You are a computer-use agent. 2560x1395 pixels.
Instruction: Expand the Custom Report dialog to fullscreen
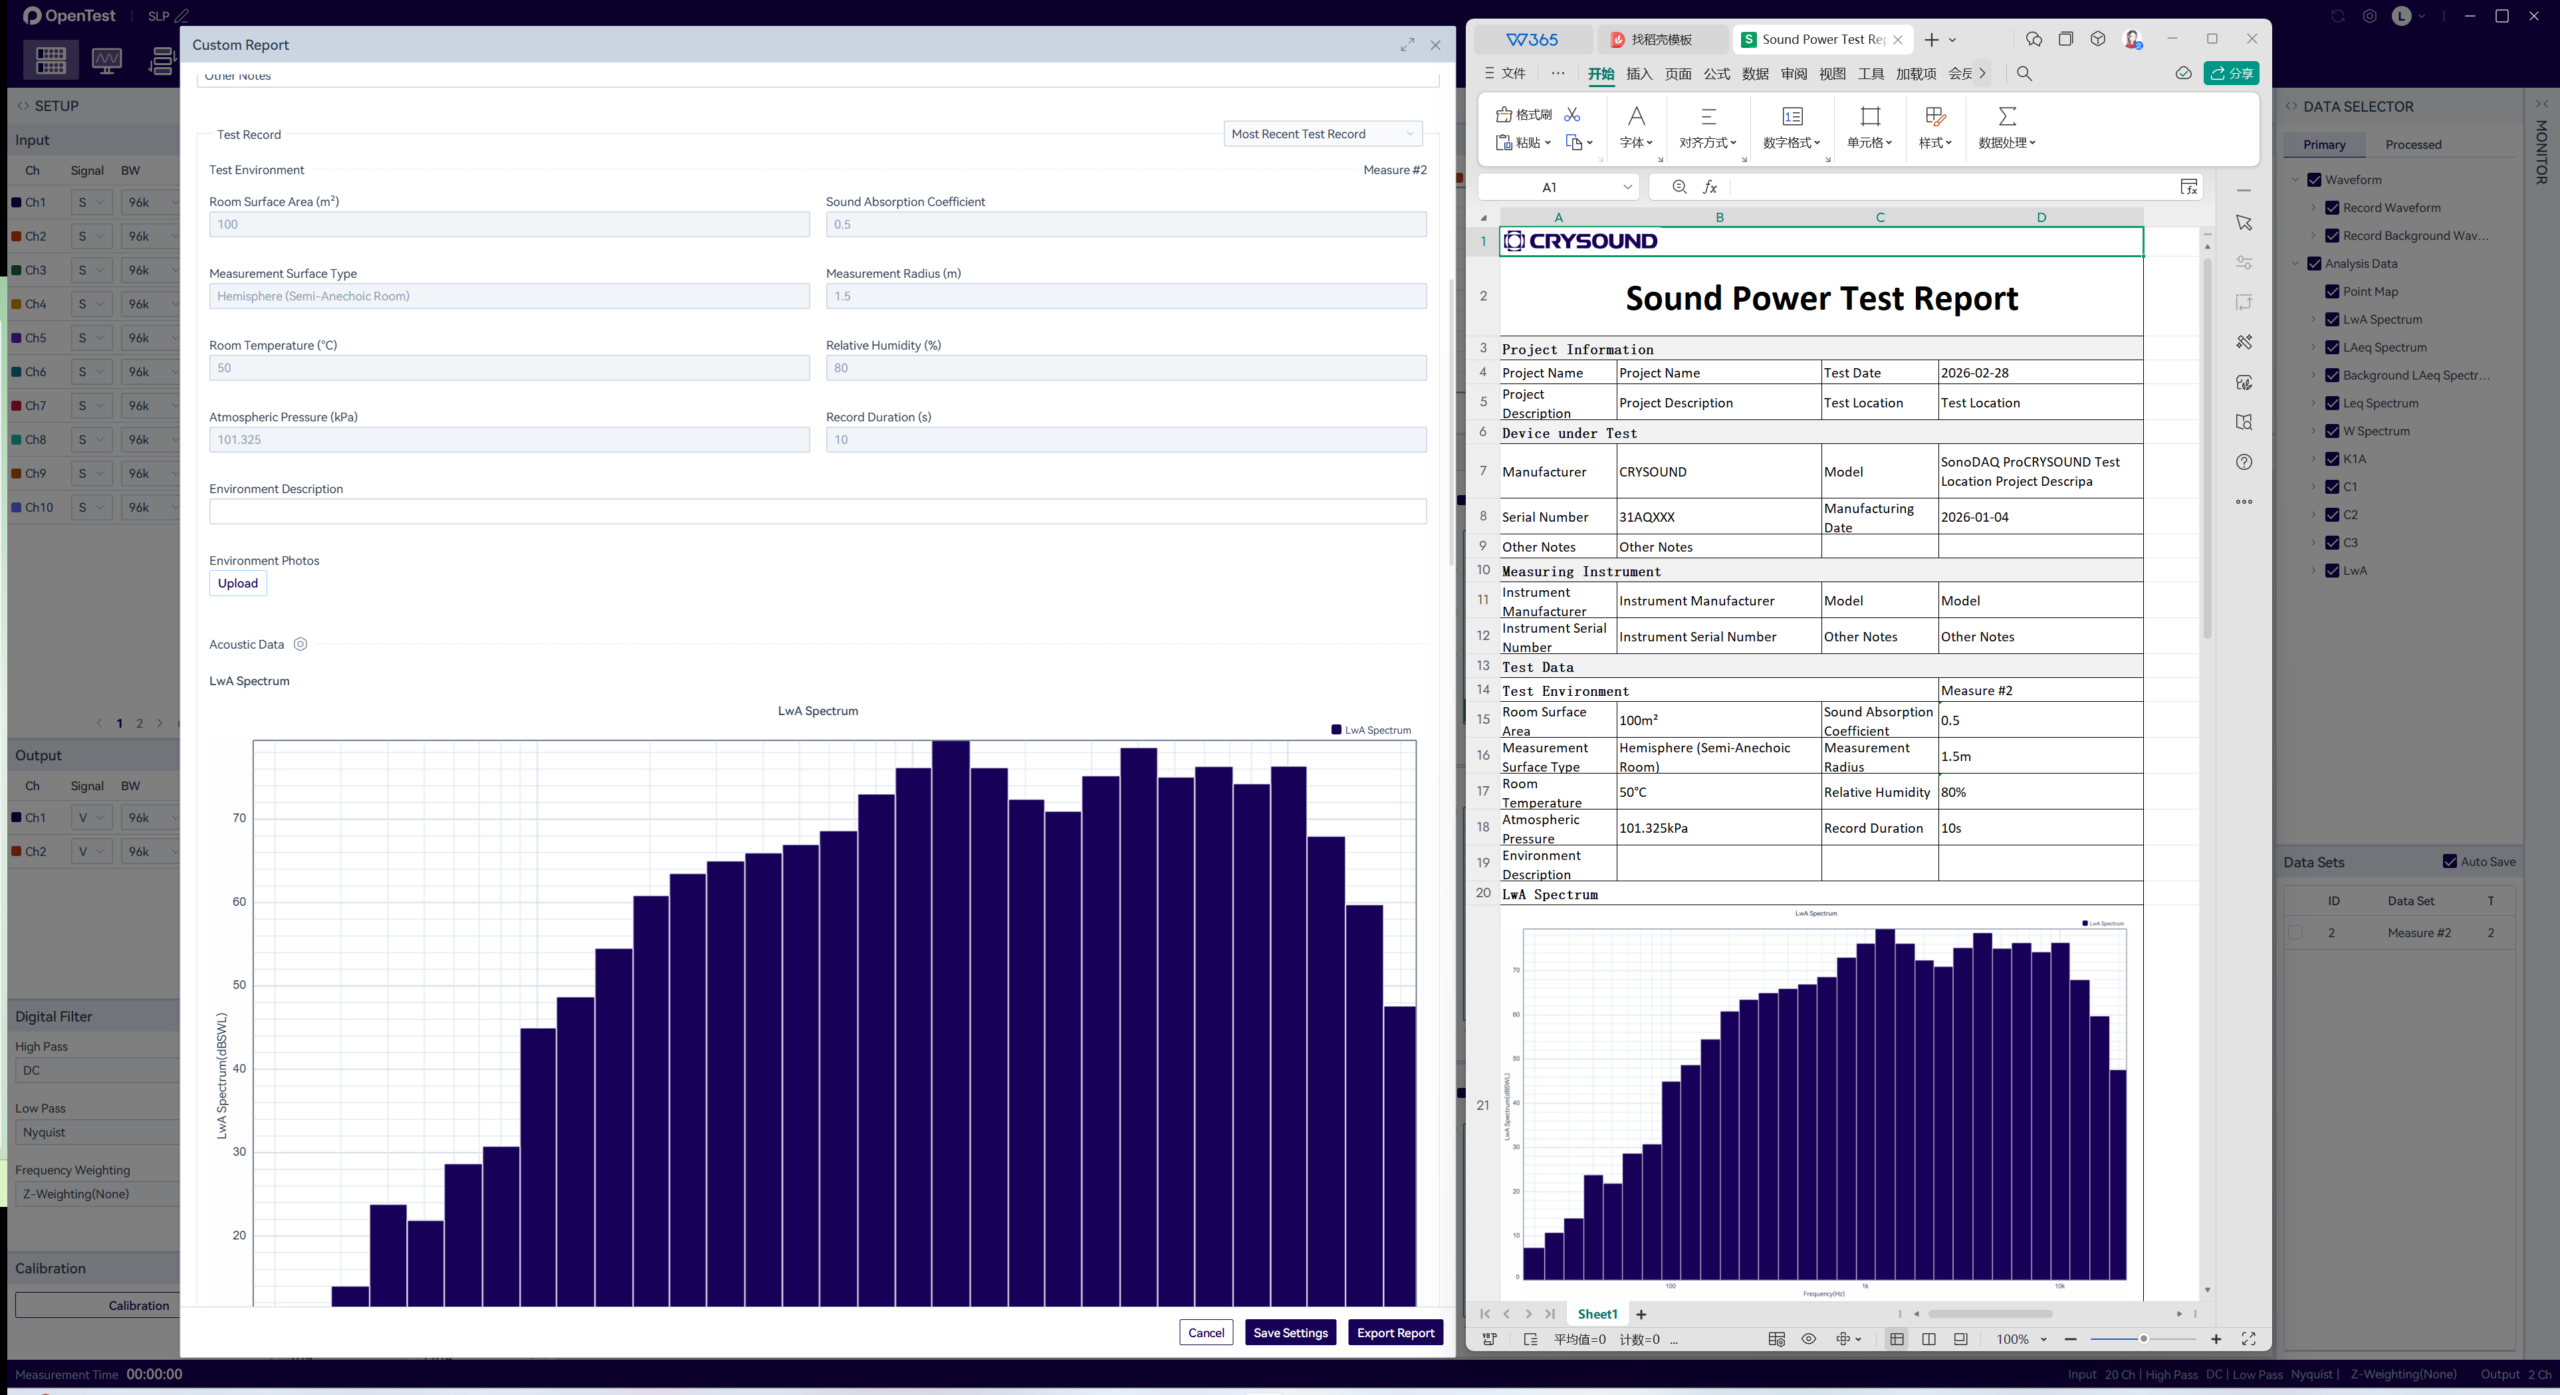(x=1407, y=45)
